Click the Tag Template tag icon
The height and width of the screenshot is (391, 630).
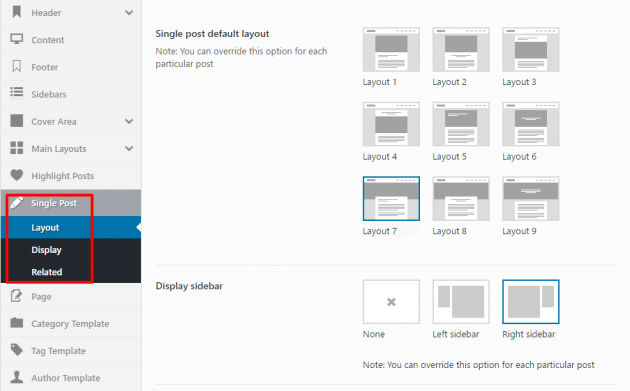16,350
